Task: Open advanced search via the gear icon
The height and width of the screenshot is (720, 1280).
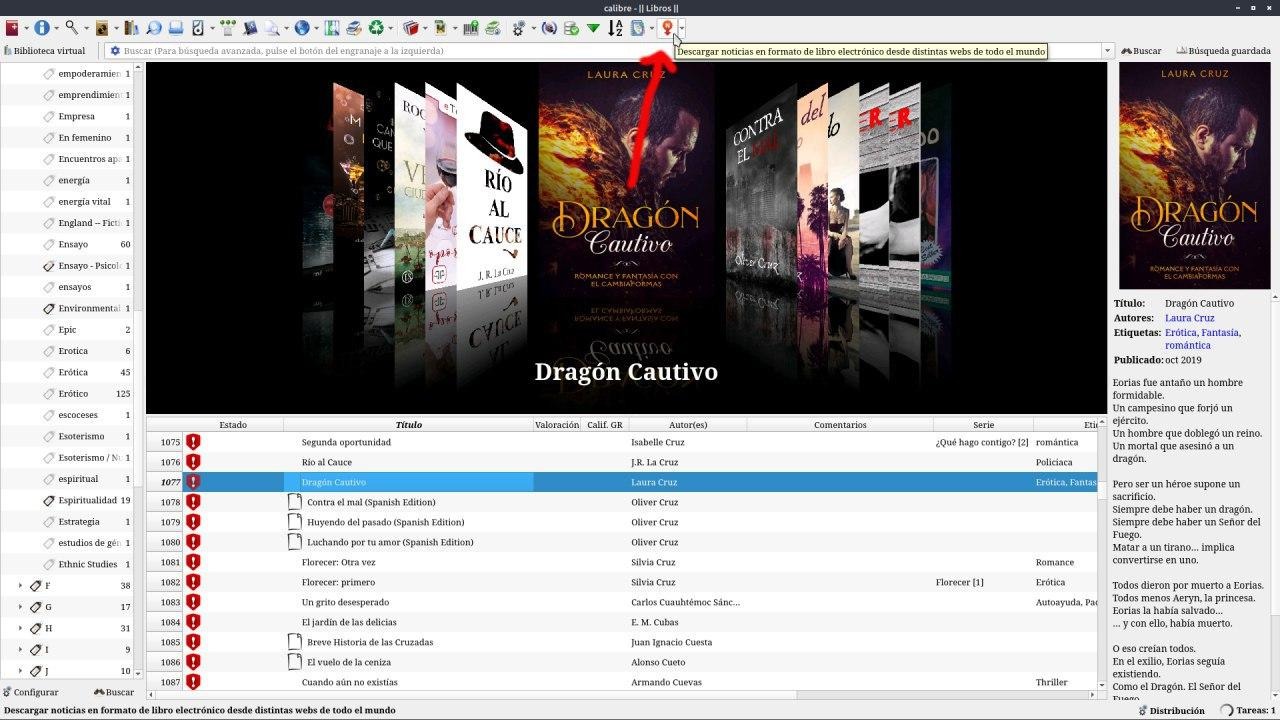Action: coord(115,51)
